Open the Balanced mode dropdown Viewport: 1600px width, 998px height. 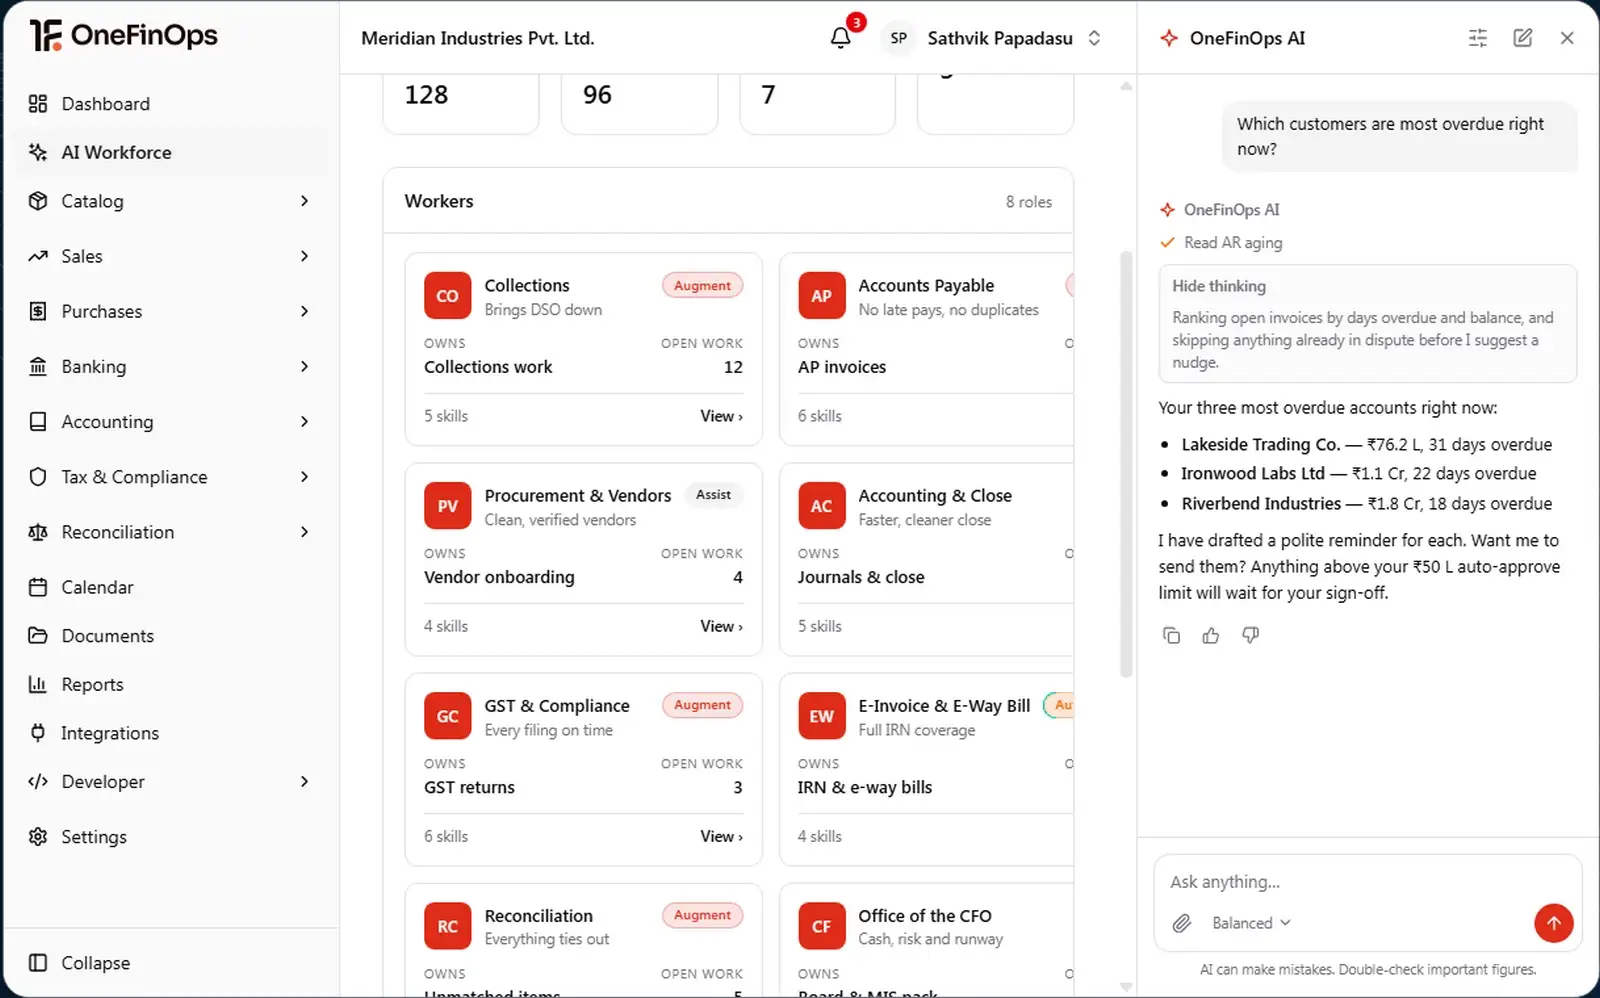(1251, 923)
